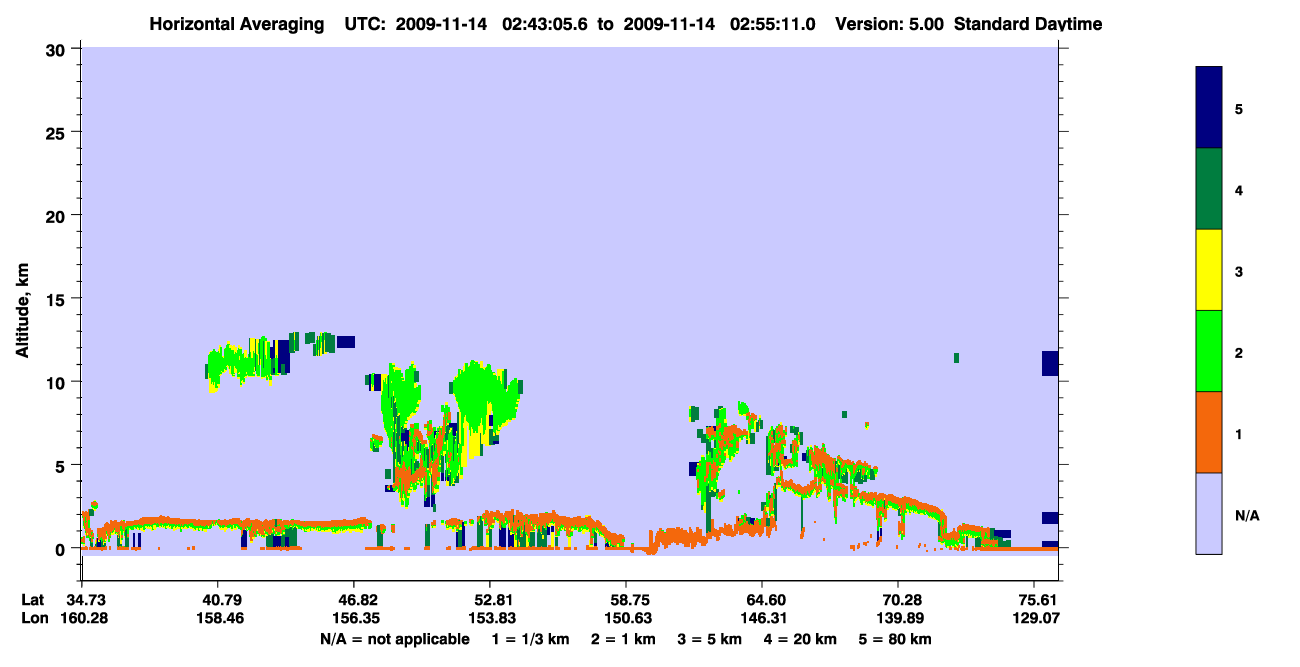
Task: Click the latitude value 40.79
Action: [217, 601]
